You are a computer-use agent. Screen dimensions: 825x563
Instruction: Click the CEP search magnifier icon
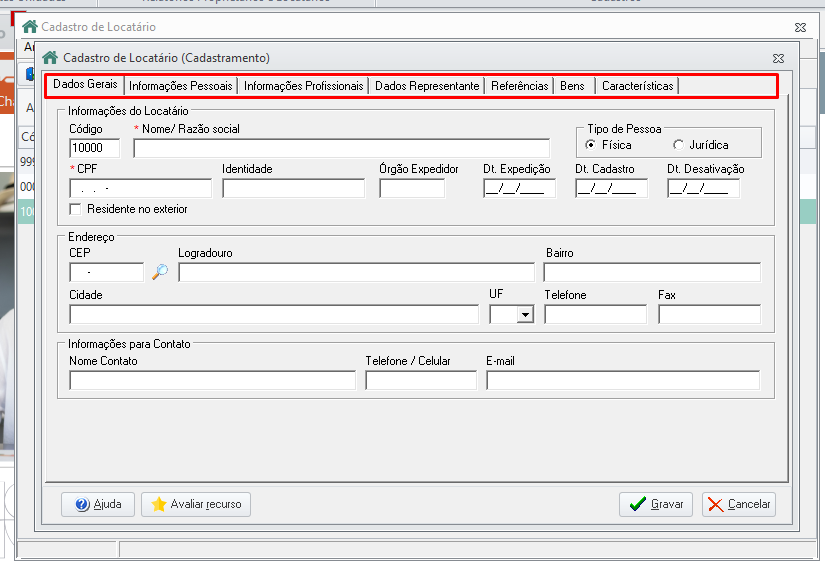160,272
